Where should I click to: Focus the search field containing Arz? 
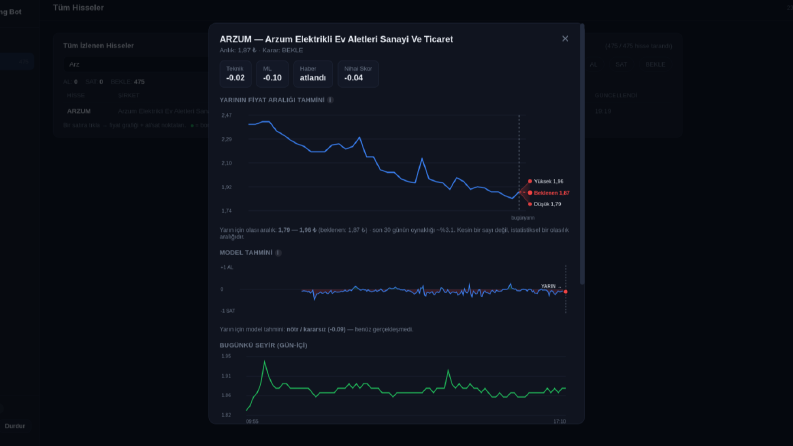click(137, 64)
